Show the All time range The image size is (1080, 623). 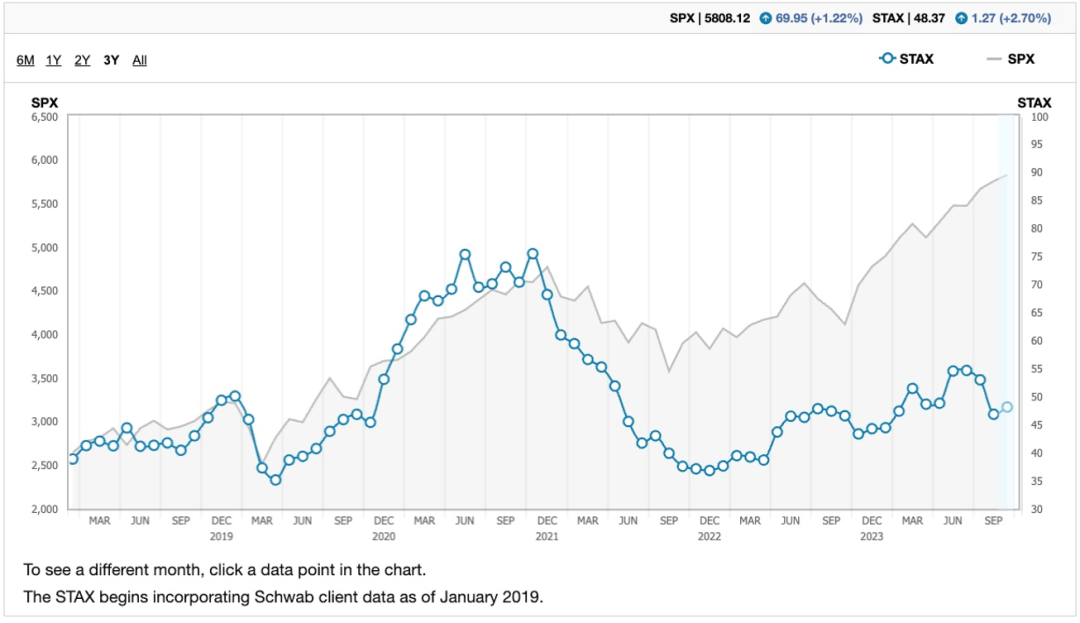tap(140, 60)
